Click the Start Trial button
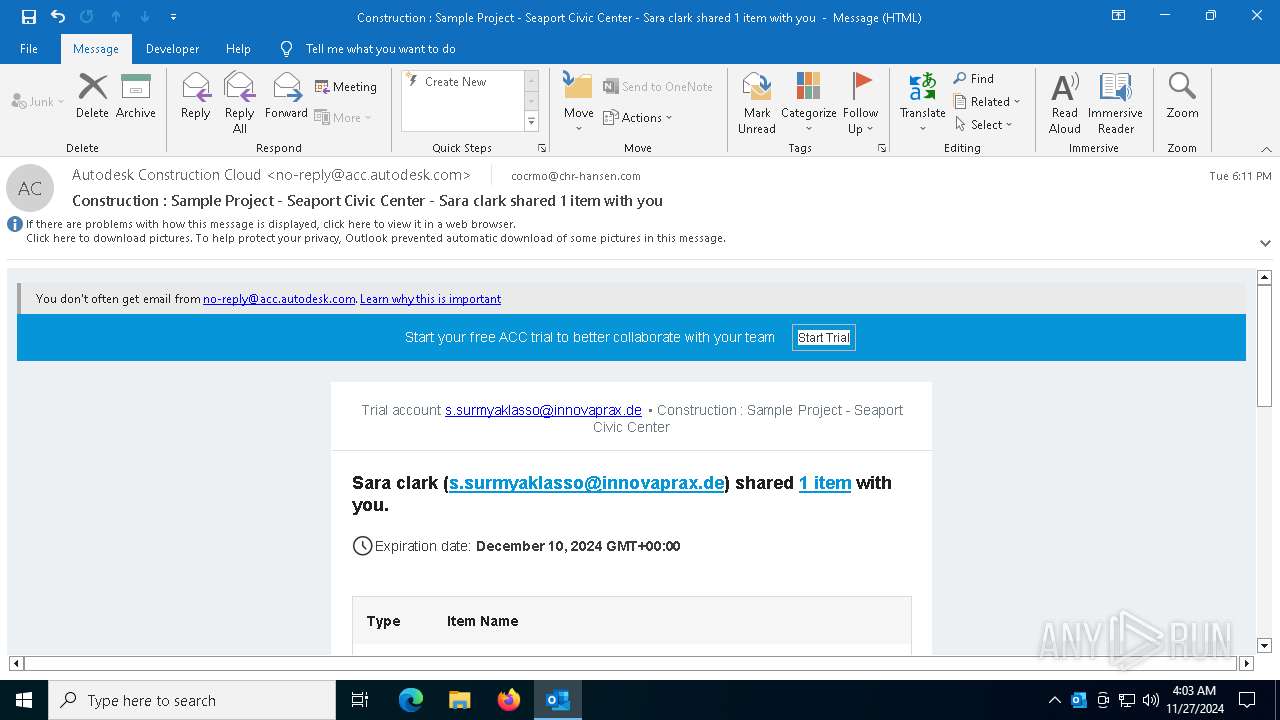This screenshot has height=720, width=1280. (824, 338)
